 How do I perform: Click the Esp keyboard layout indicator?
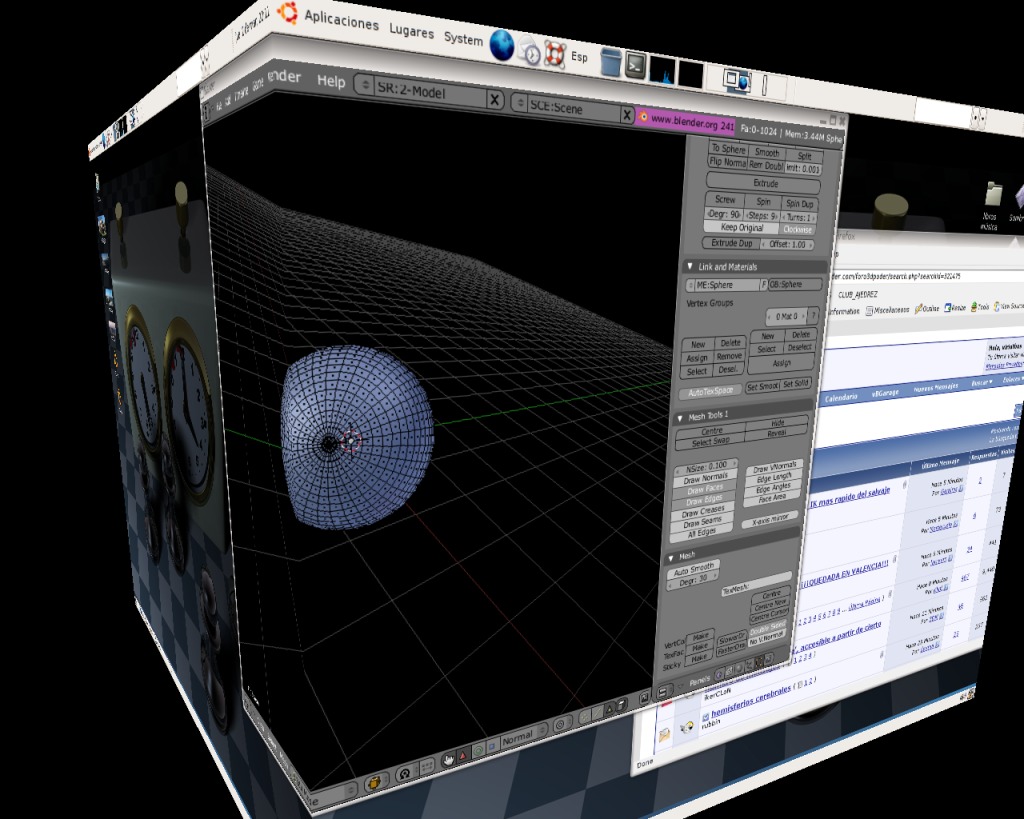579,57
